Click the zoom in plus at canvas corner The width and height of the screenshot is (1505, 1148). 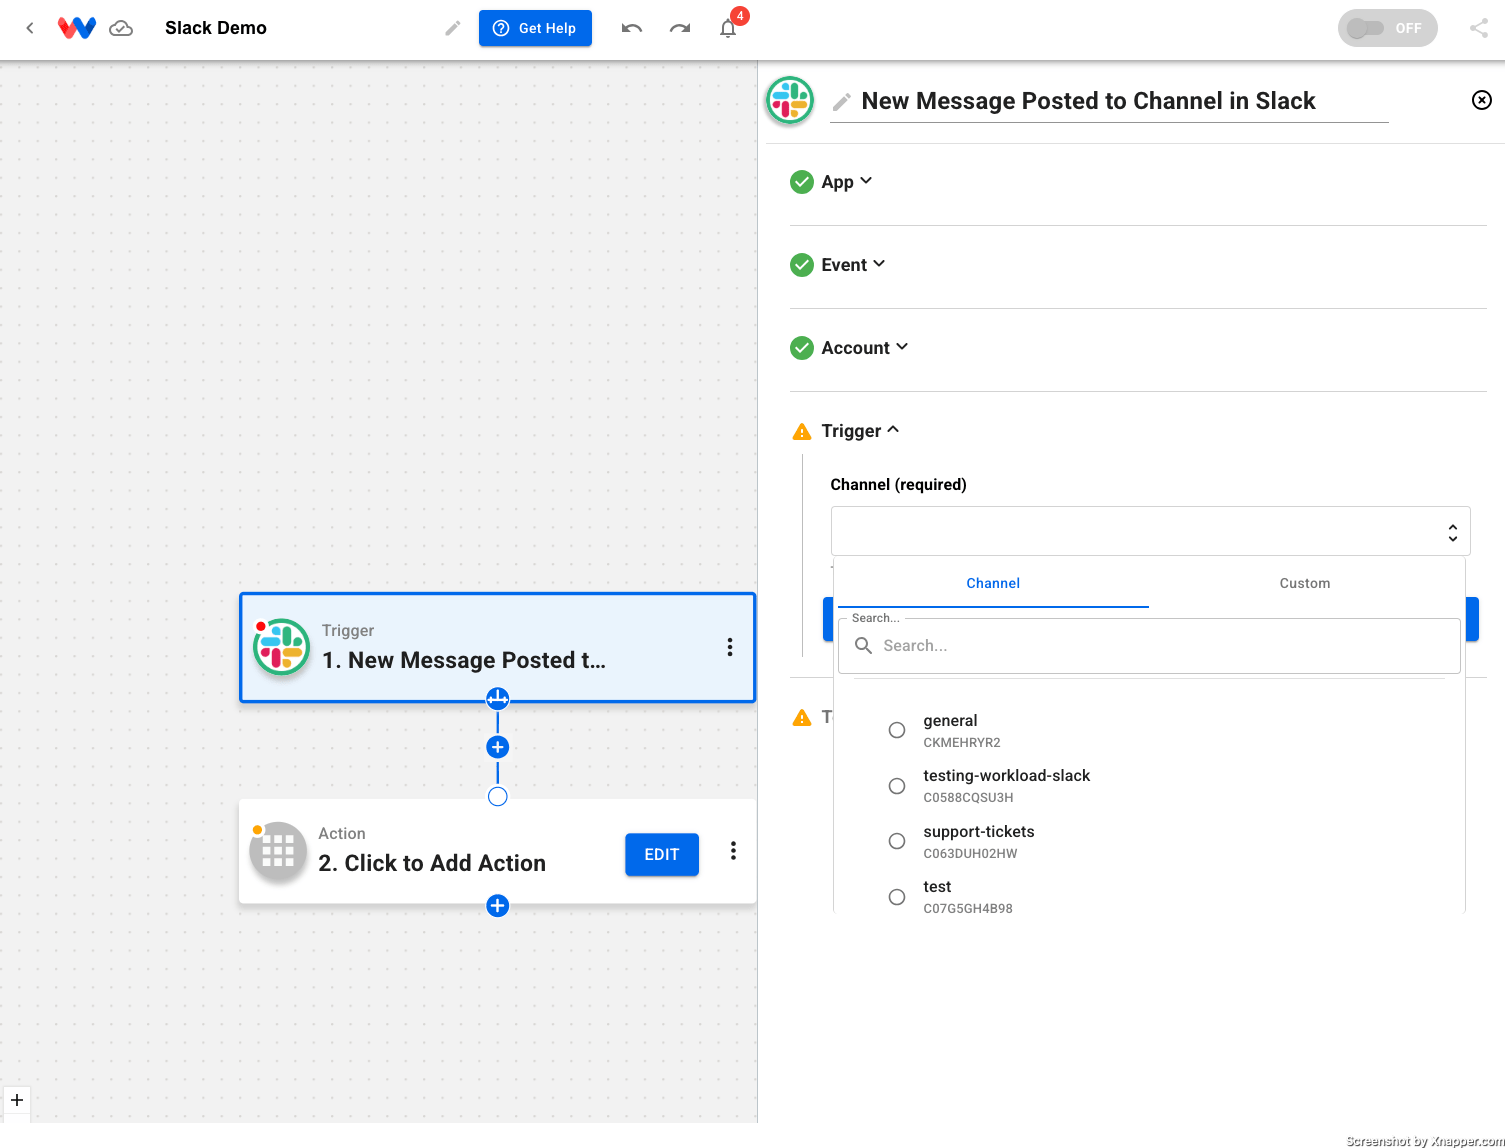pyautogui.click(x=17, y=1100)
